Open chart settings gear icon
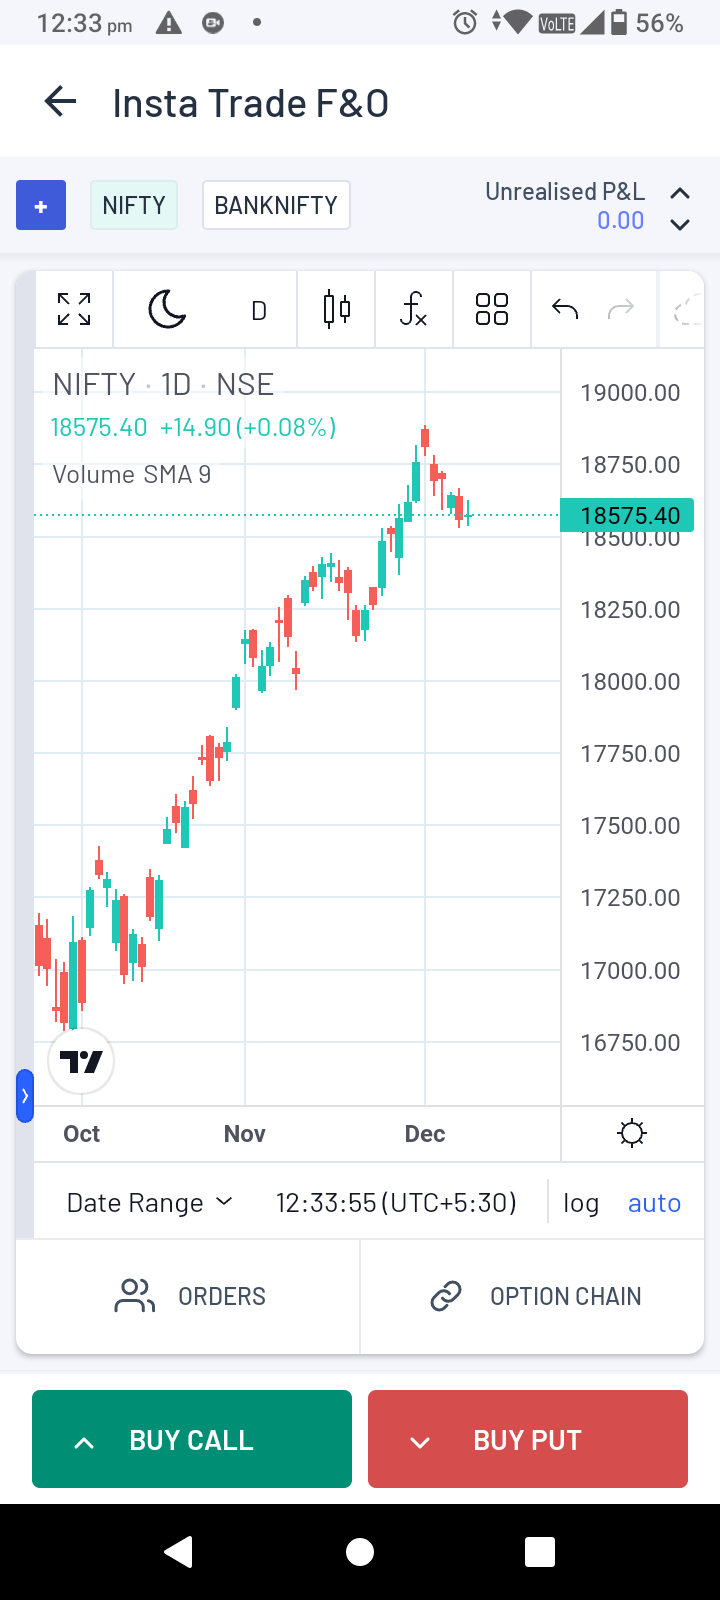The height and width of the screenshot is (1600, 720). [x=632, y=1133]
